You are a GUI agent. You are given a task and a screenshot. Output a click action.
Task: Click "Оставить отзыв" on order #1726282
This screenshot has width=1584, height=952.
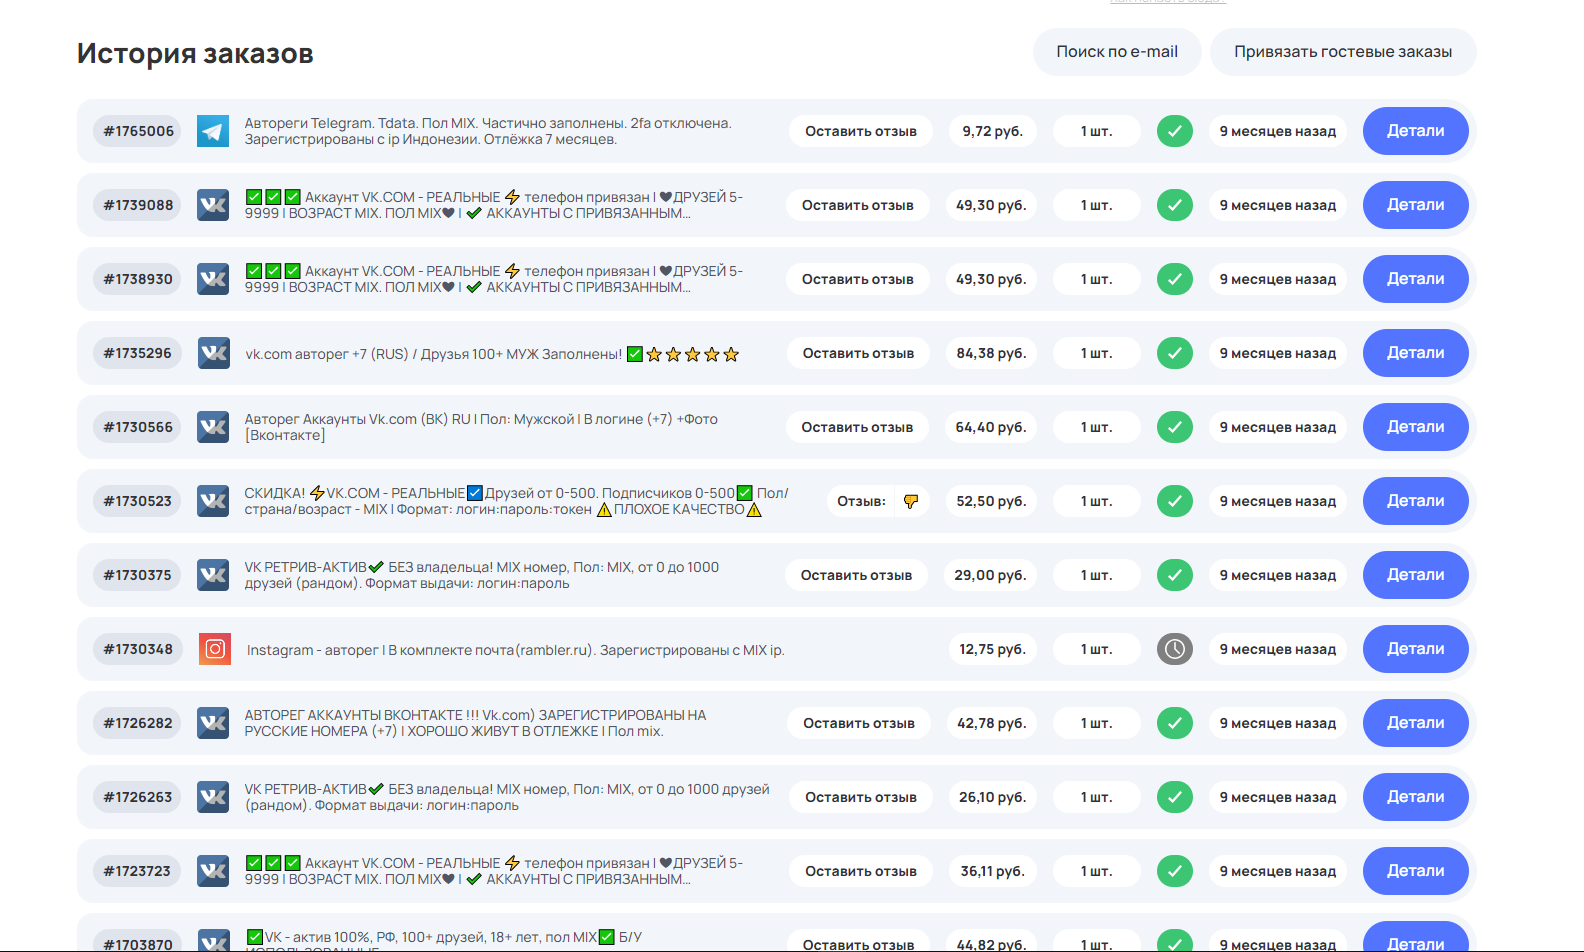coord(859,723)
